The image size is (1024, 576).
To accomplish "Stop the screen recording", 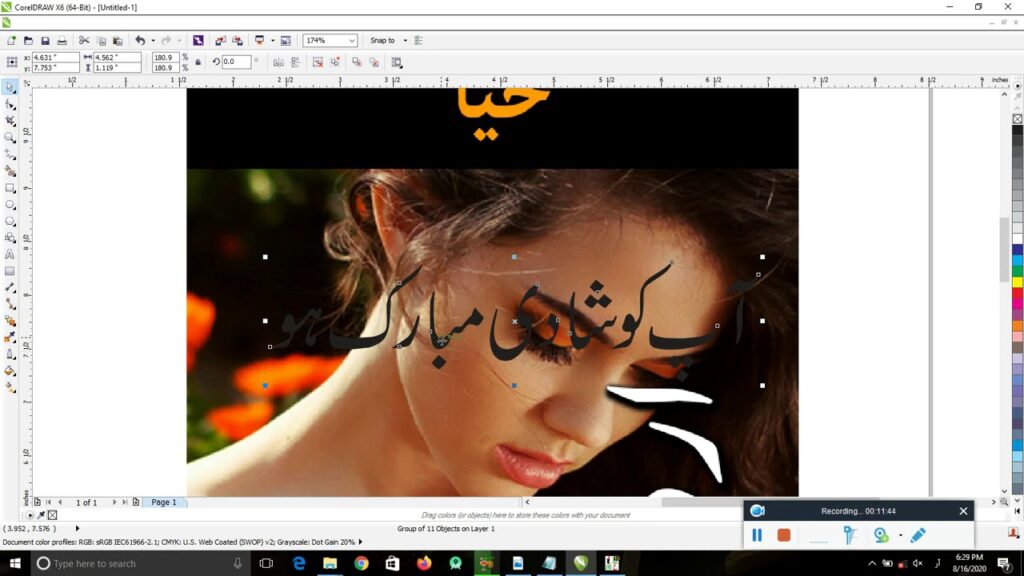I will tap(784, 536).
